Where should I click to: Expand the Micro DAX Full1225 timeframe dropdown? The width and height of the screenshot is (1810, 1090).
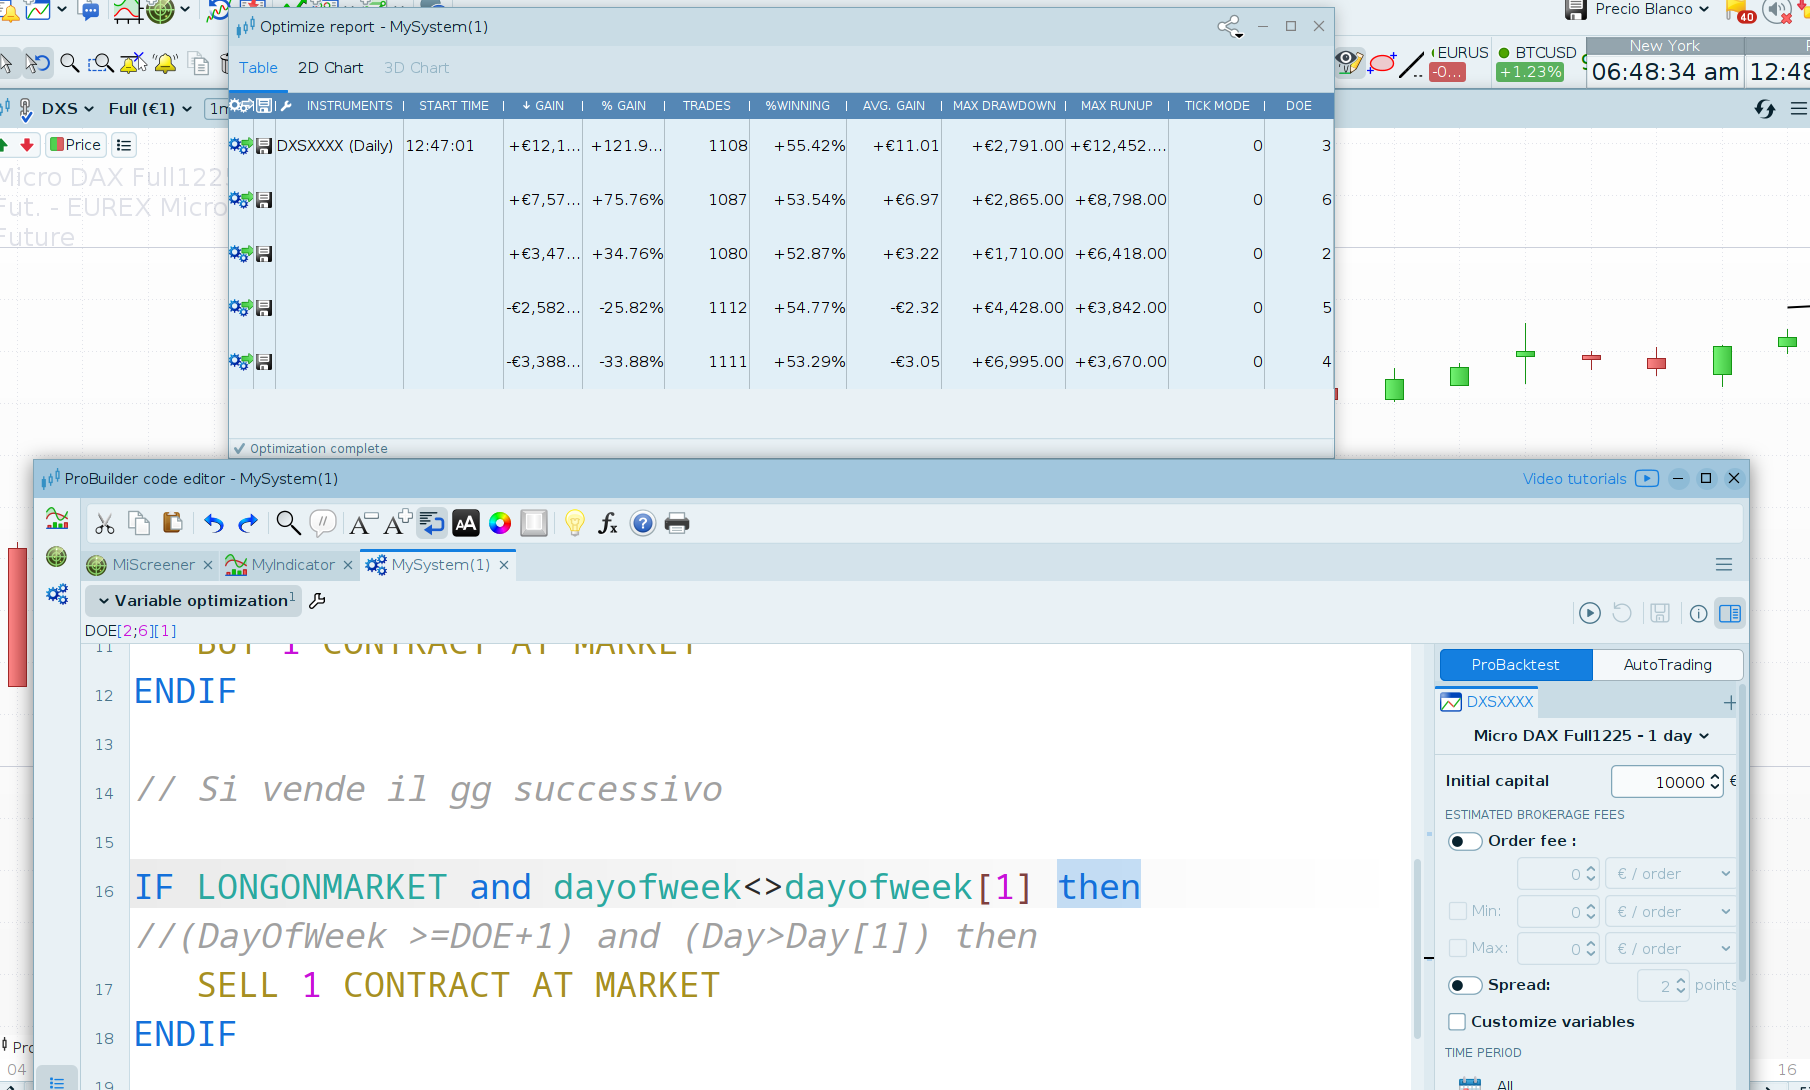[x=1590, y=736]
